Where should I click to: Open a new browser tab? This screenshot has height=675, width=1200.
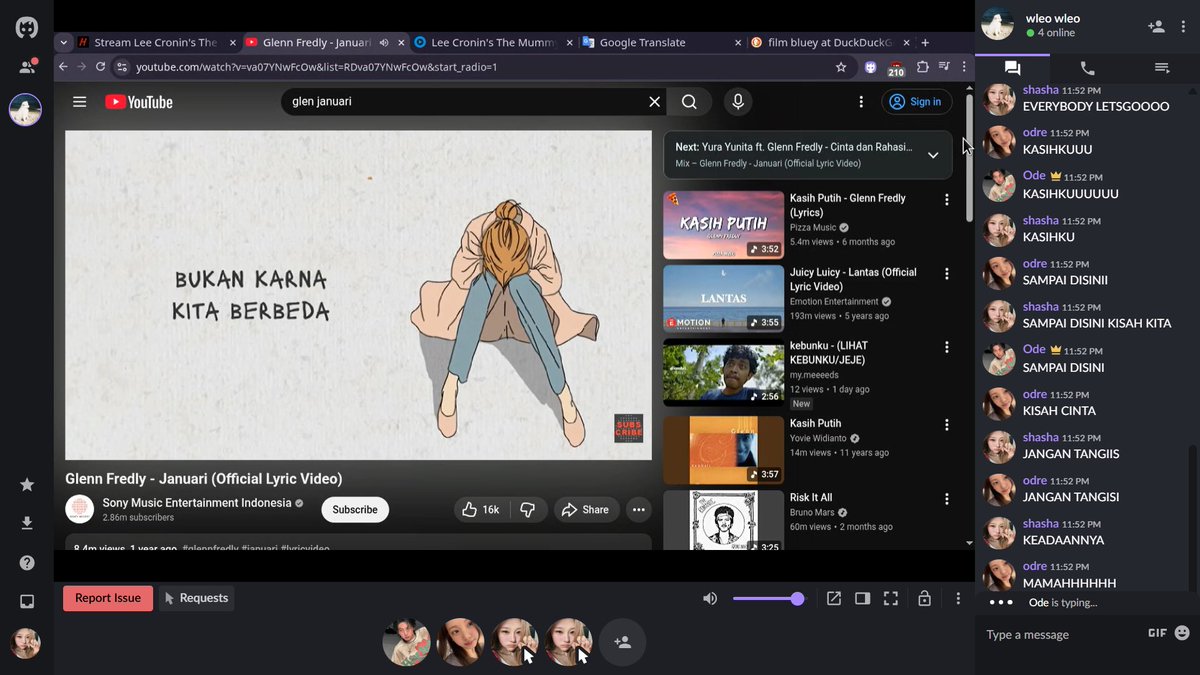[x=925, y=43]
